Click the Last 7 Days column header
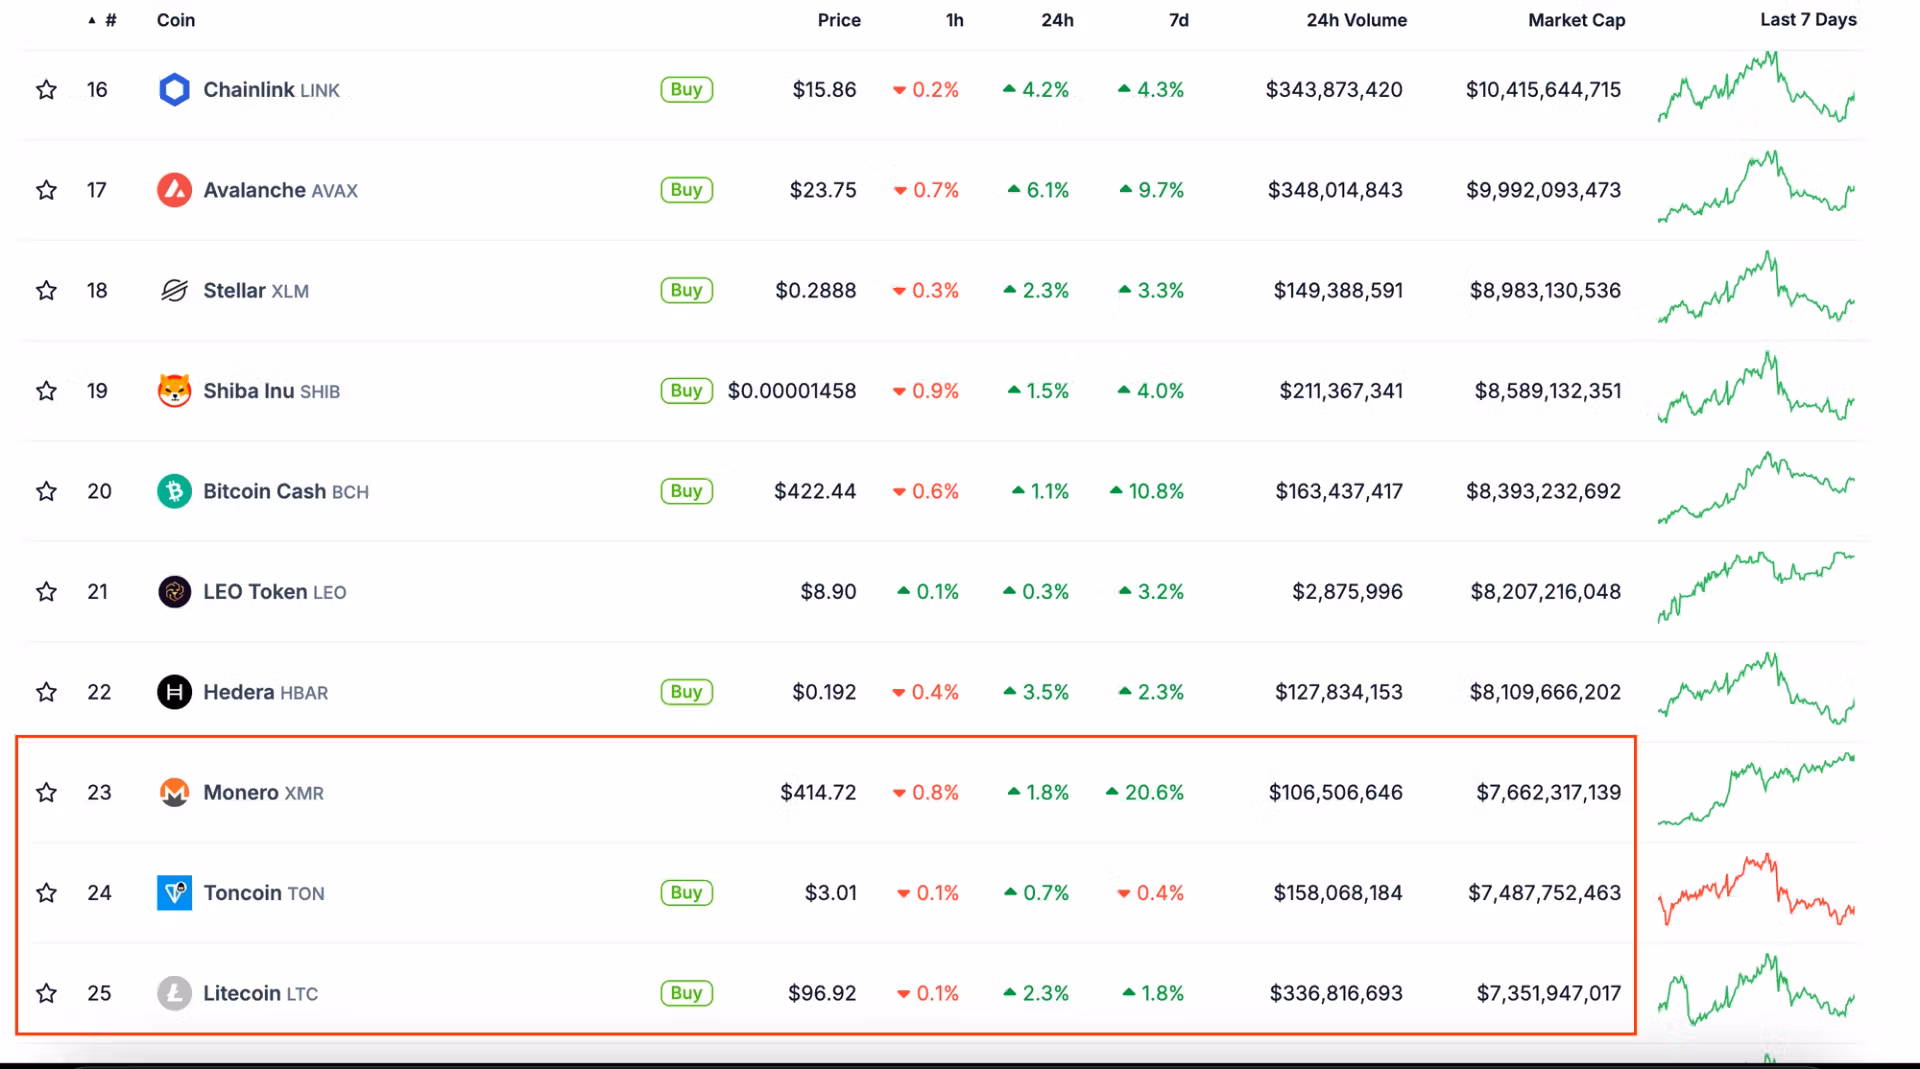The image size is (1920, 1069). point(1808,20)
